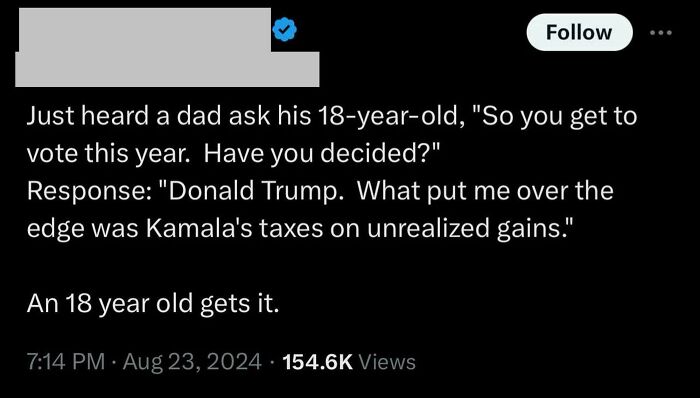Open the 7:14 PM timestamp link

coord(66,361)
